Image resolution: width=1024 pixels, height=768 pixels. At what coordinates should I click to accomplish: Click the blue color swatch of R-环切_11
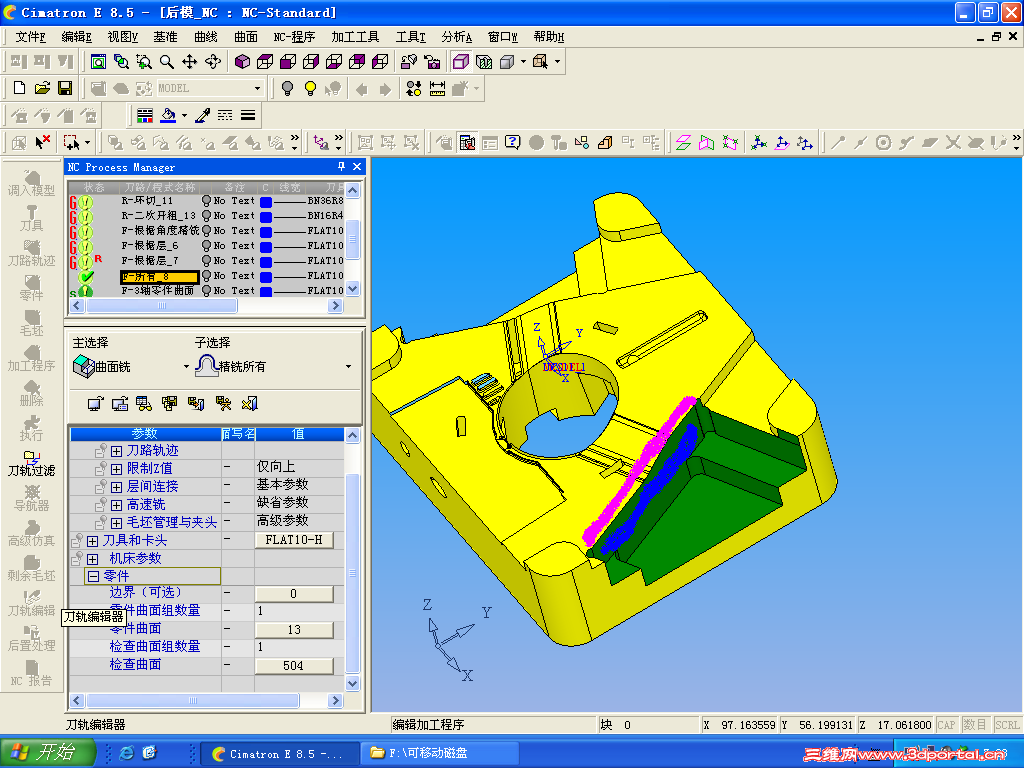point(266,201)
